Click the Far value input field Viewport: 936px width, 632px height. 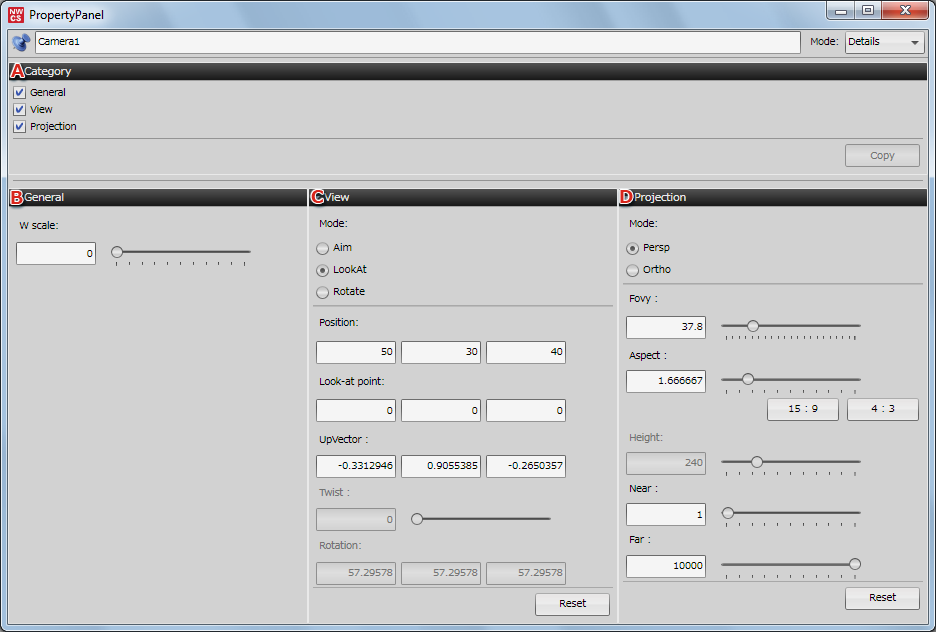[x=666, y=566]
